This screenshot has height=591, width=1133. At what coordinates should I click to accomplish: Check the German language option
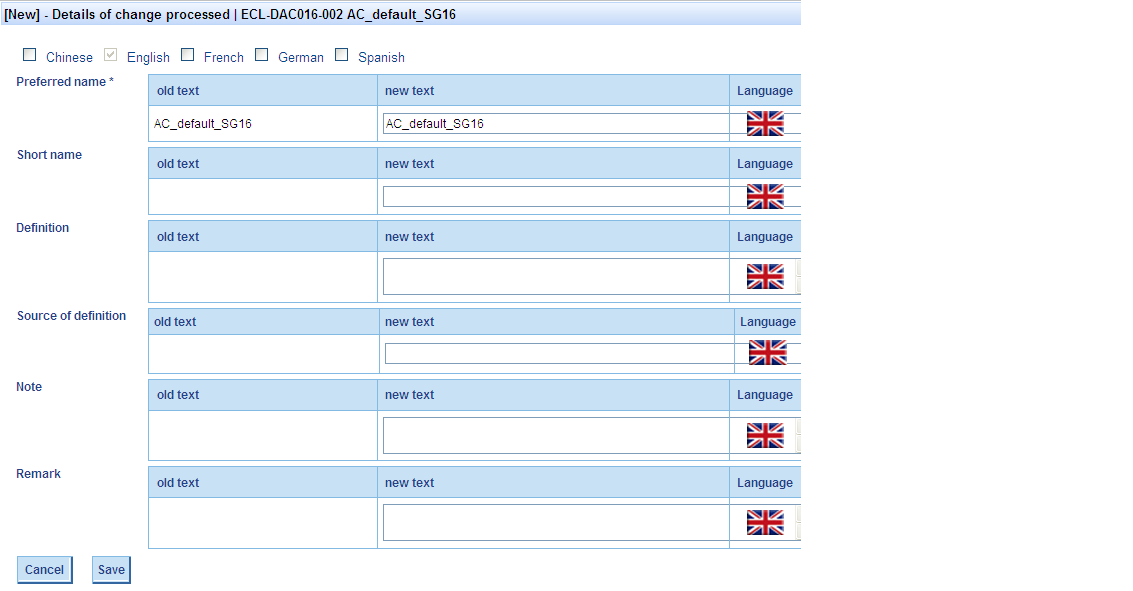point(262,56)
